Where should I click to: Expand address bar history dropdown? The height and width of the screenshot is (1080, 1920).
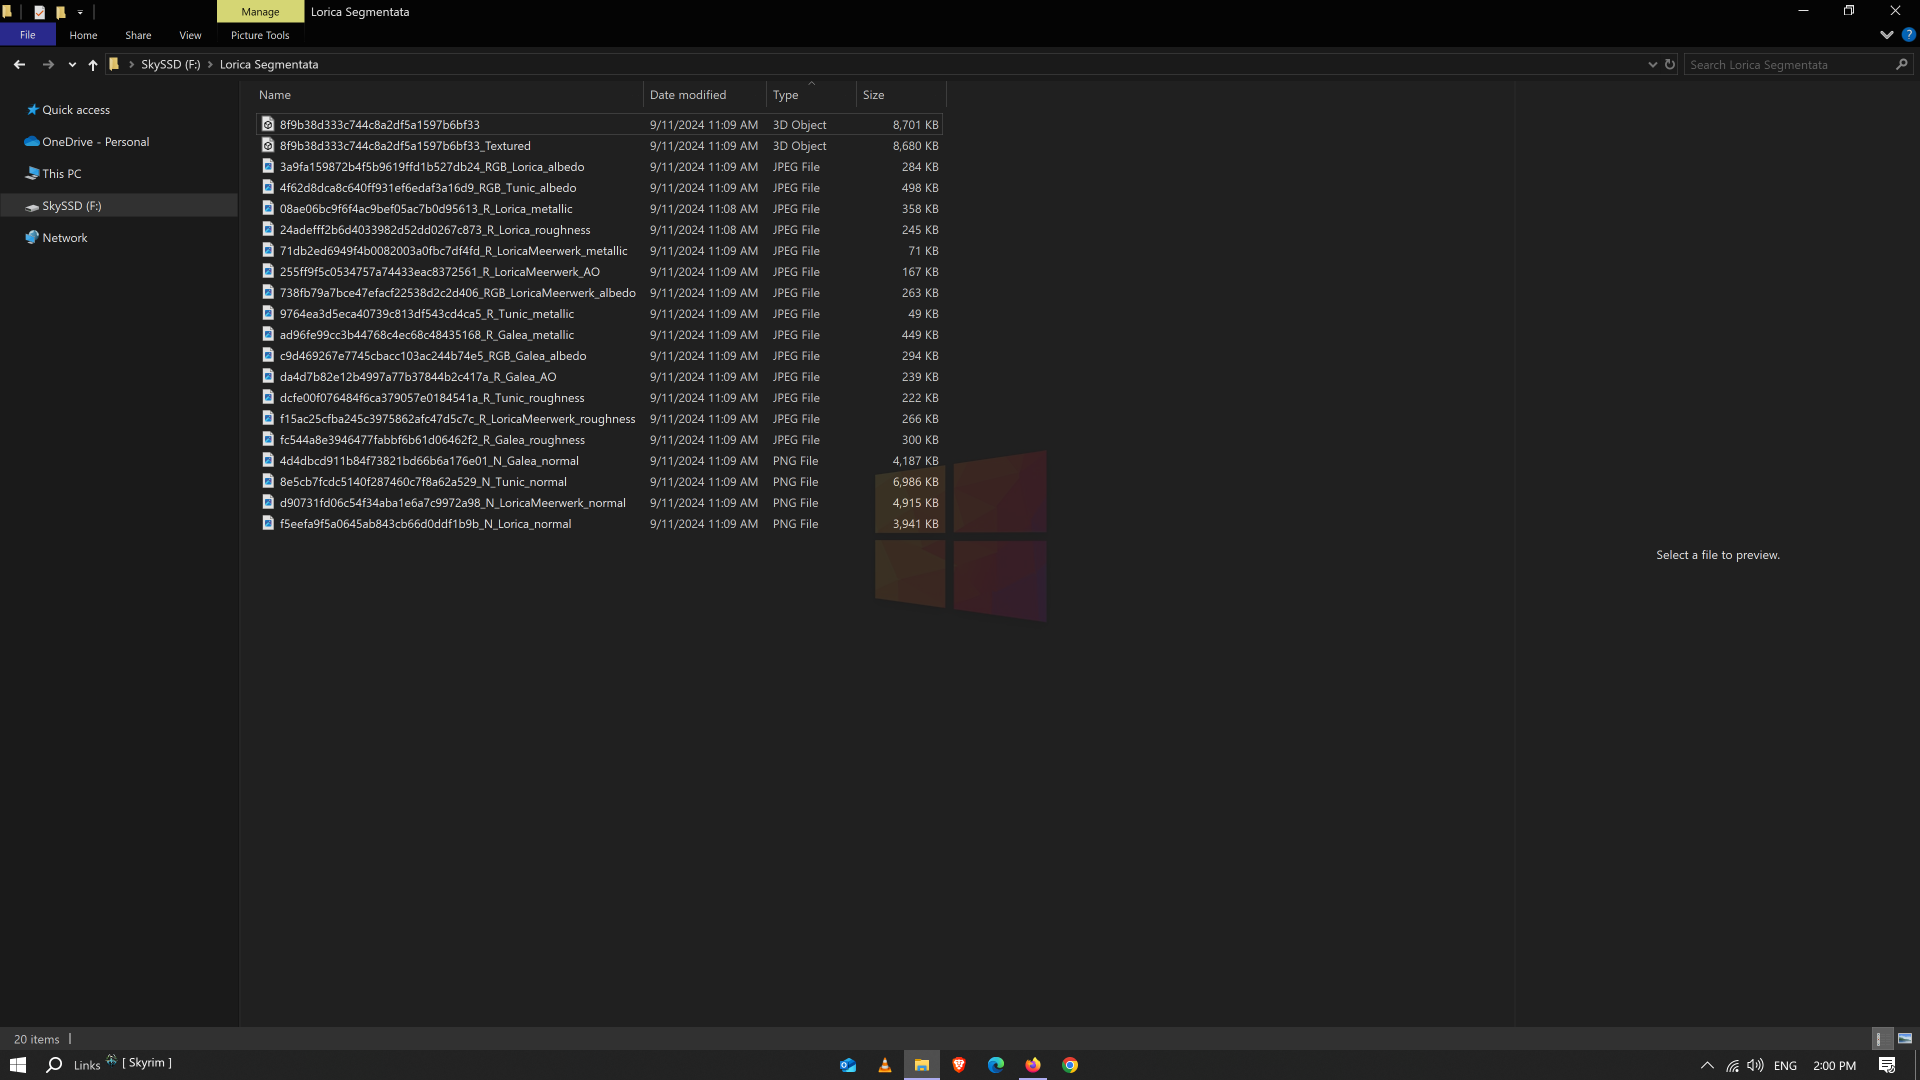1652,64
